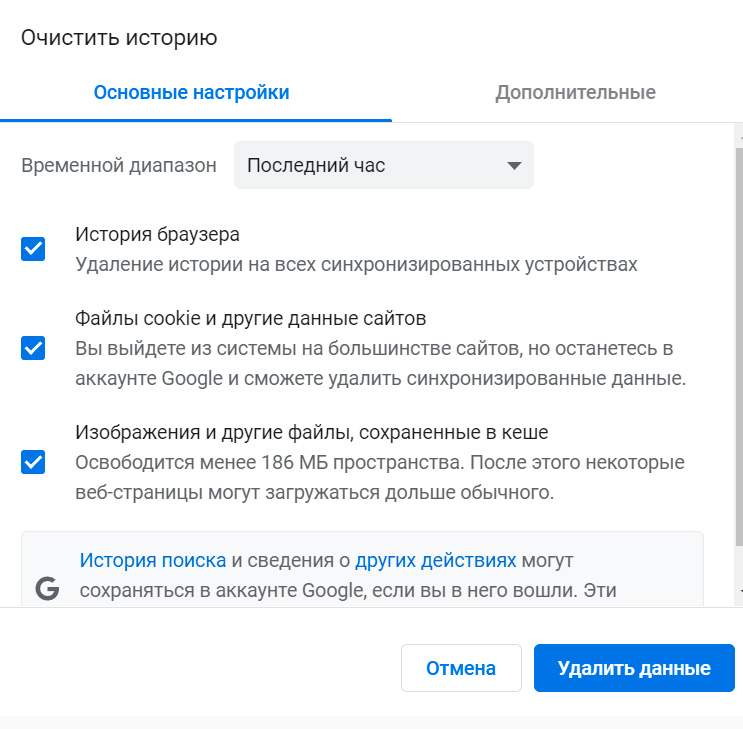
Task: Disable the cached images checkbox
Action: tap(33, 462)
